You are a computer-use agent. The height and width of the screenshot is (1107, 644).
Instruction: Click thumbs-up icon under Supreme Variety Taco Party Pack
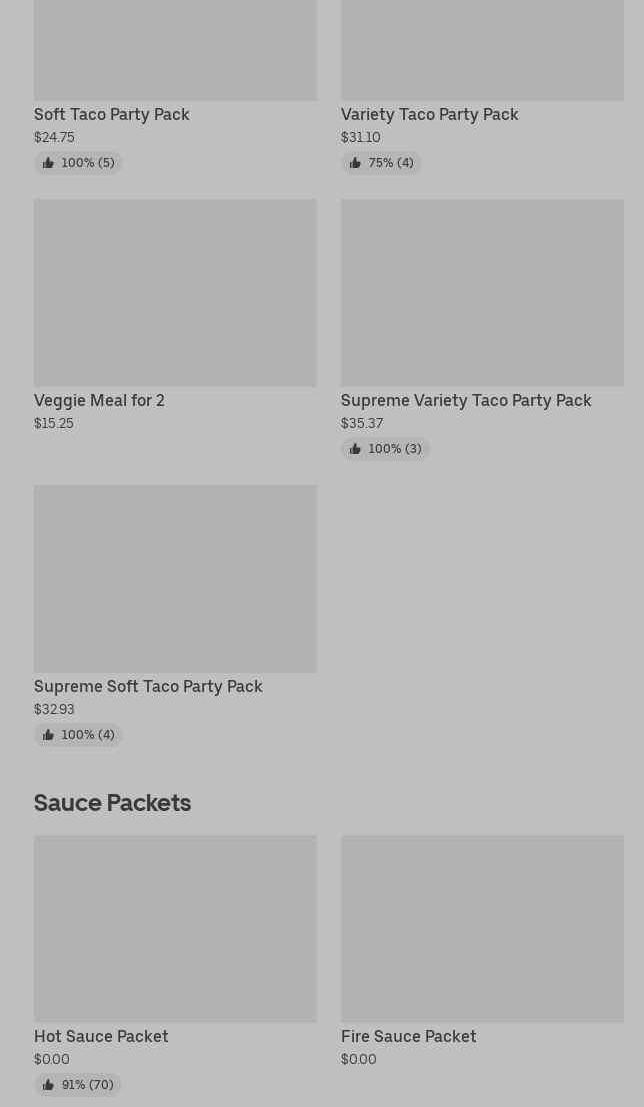[x=355, y=449]
